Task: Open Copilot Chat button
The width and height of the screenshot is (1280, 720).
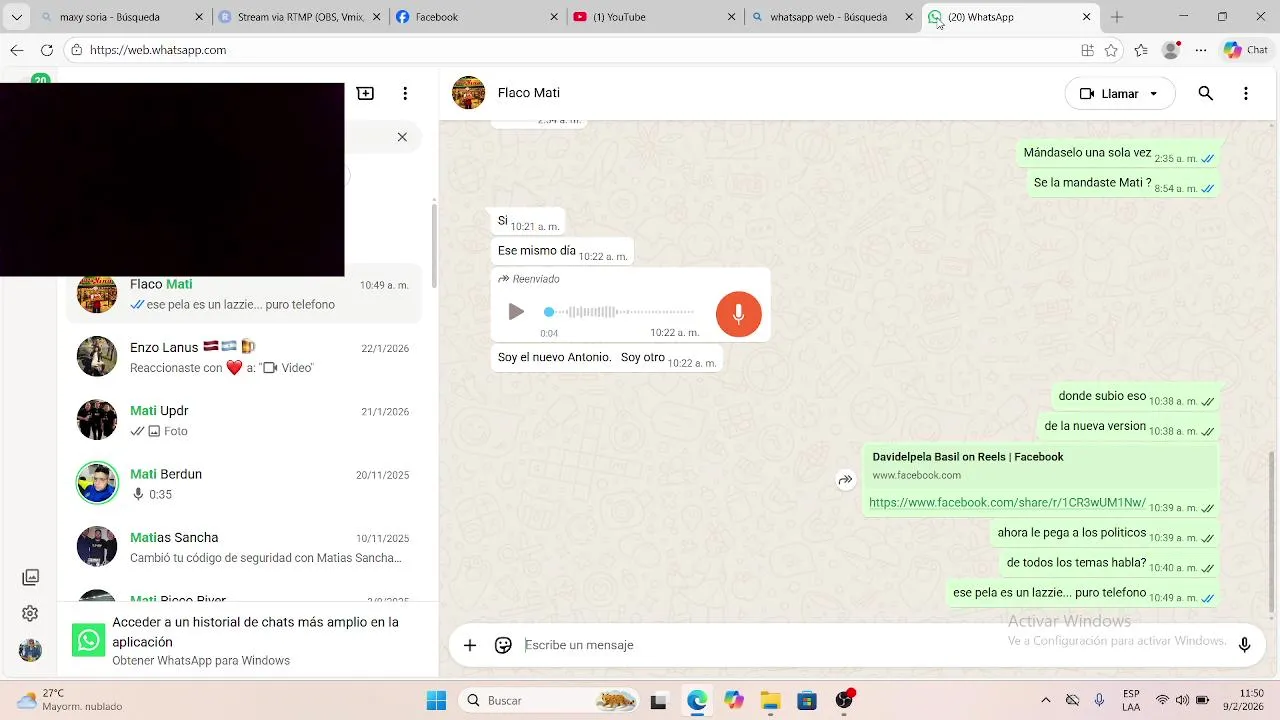Action: click(x=1246, y=50)
